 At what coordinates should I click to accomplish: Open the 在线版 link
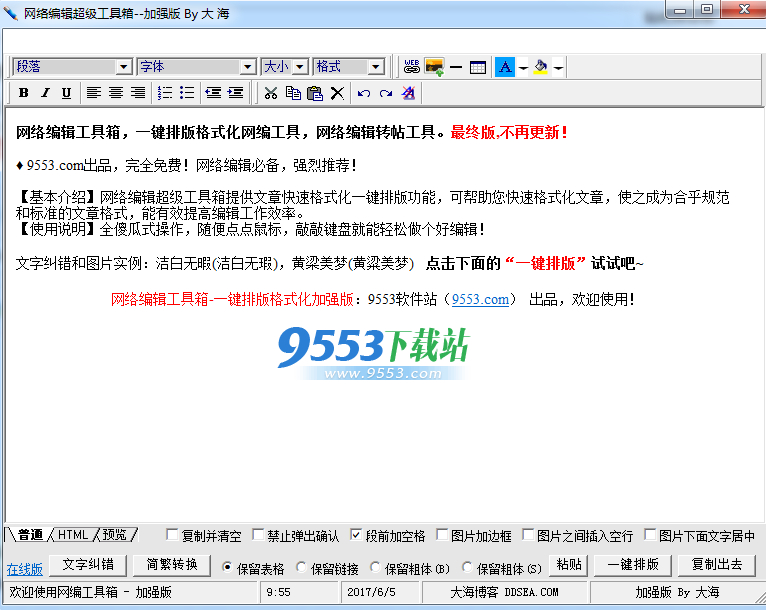click(x=24, y=569)
